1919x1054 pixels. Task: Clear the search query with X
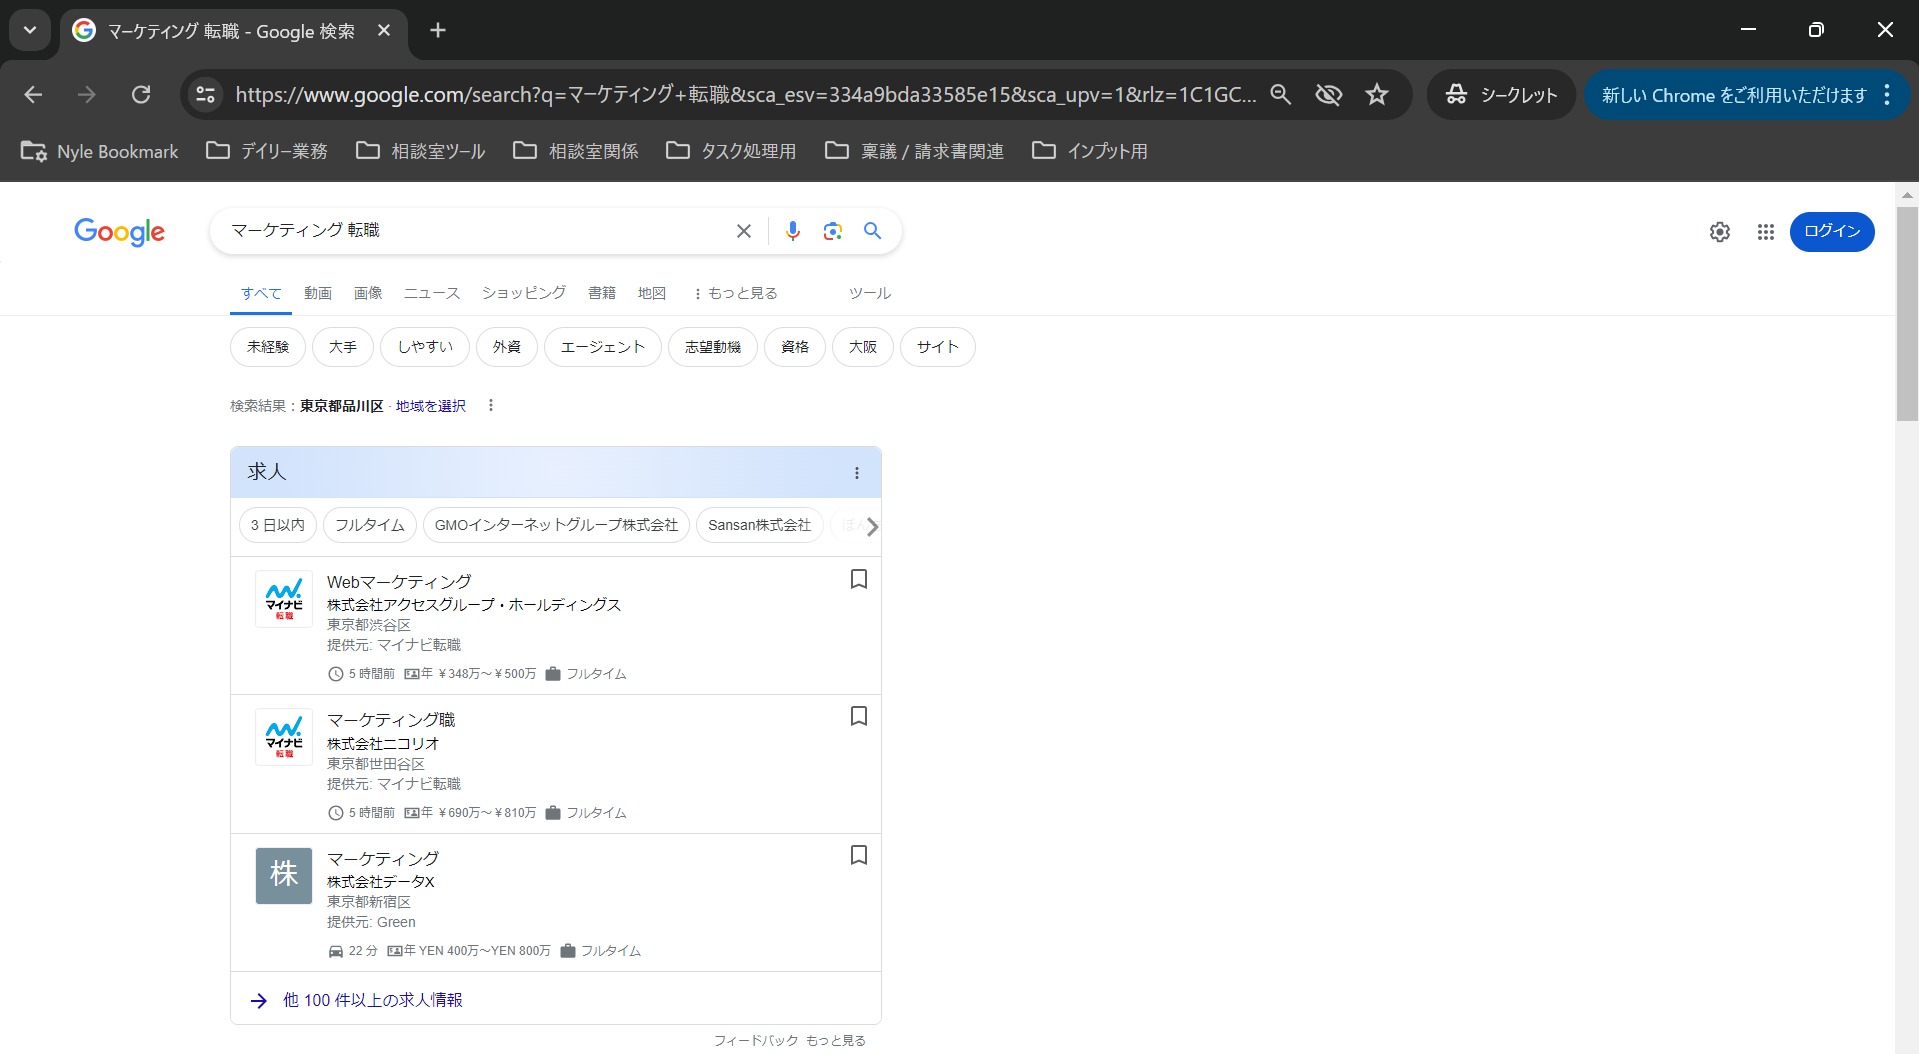pos(744,231)
